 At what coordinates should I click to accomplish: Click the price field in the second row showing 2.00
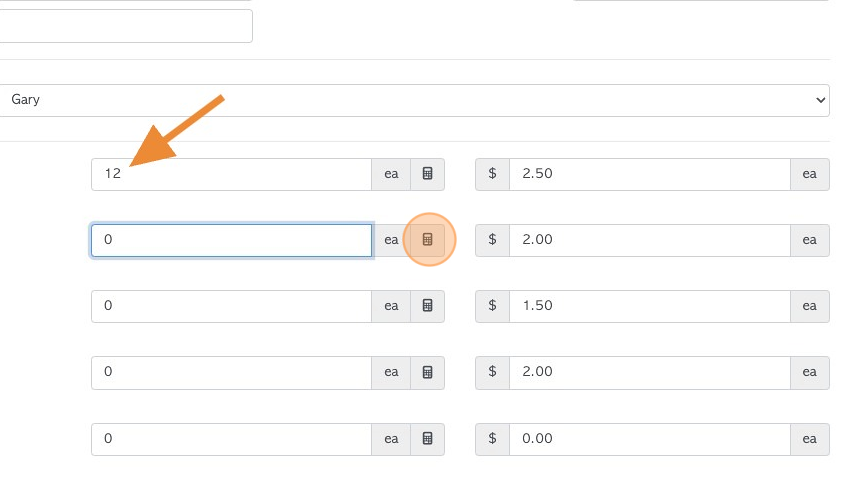point(650,240)
